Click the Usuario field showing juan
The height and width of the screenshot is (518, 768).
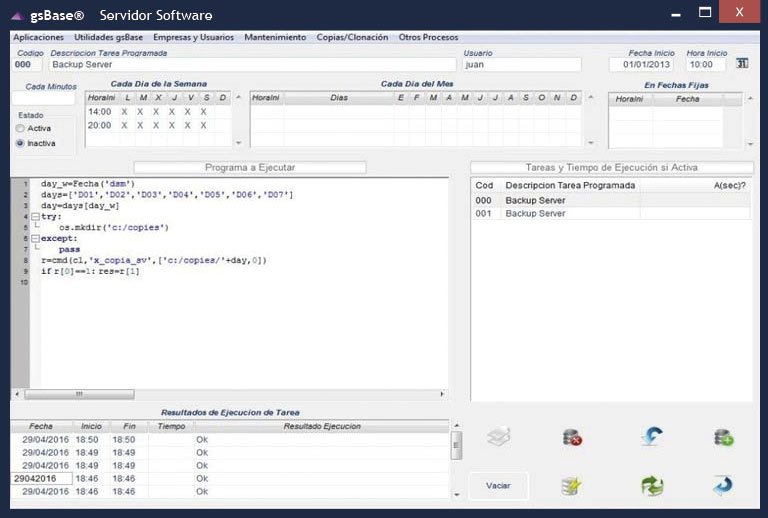[522, 65]
